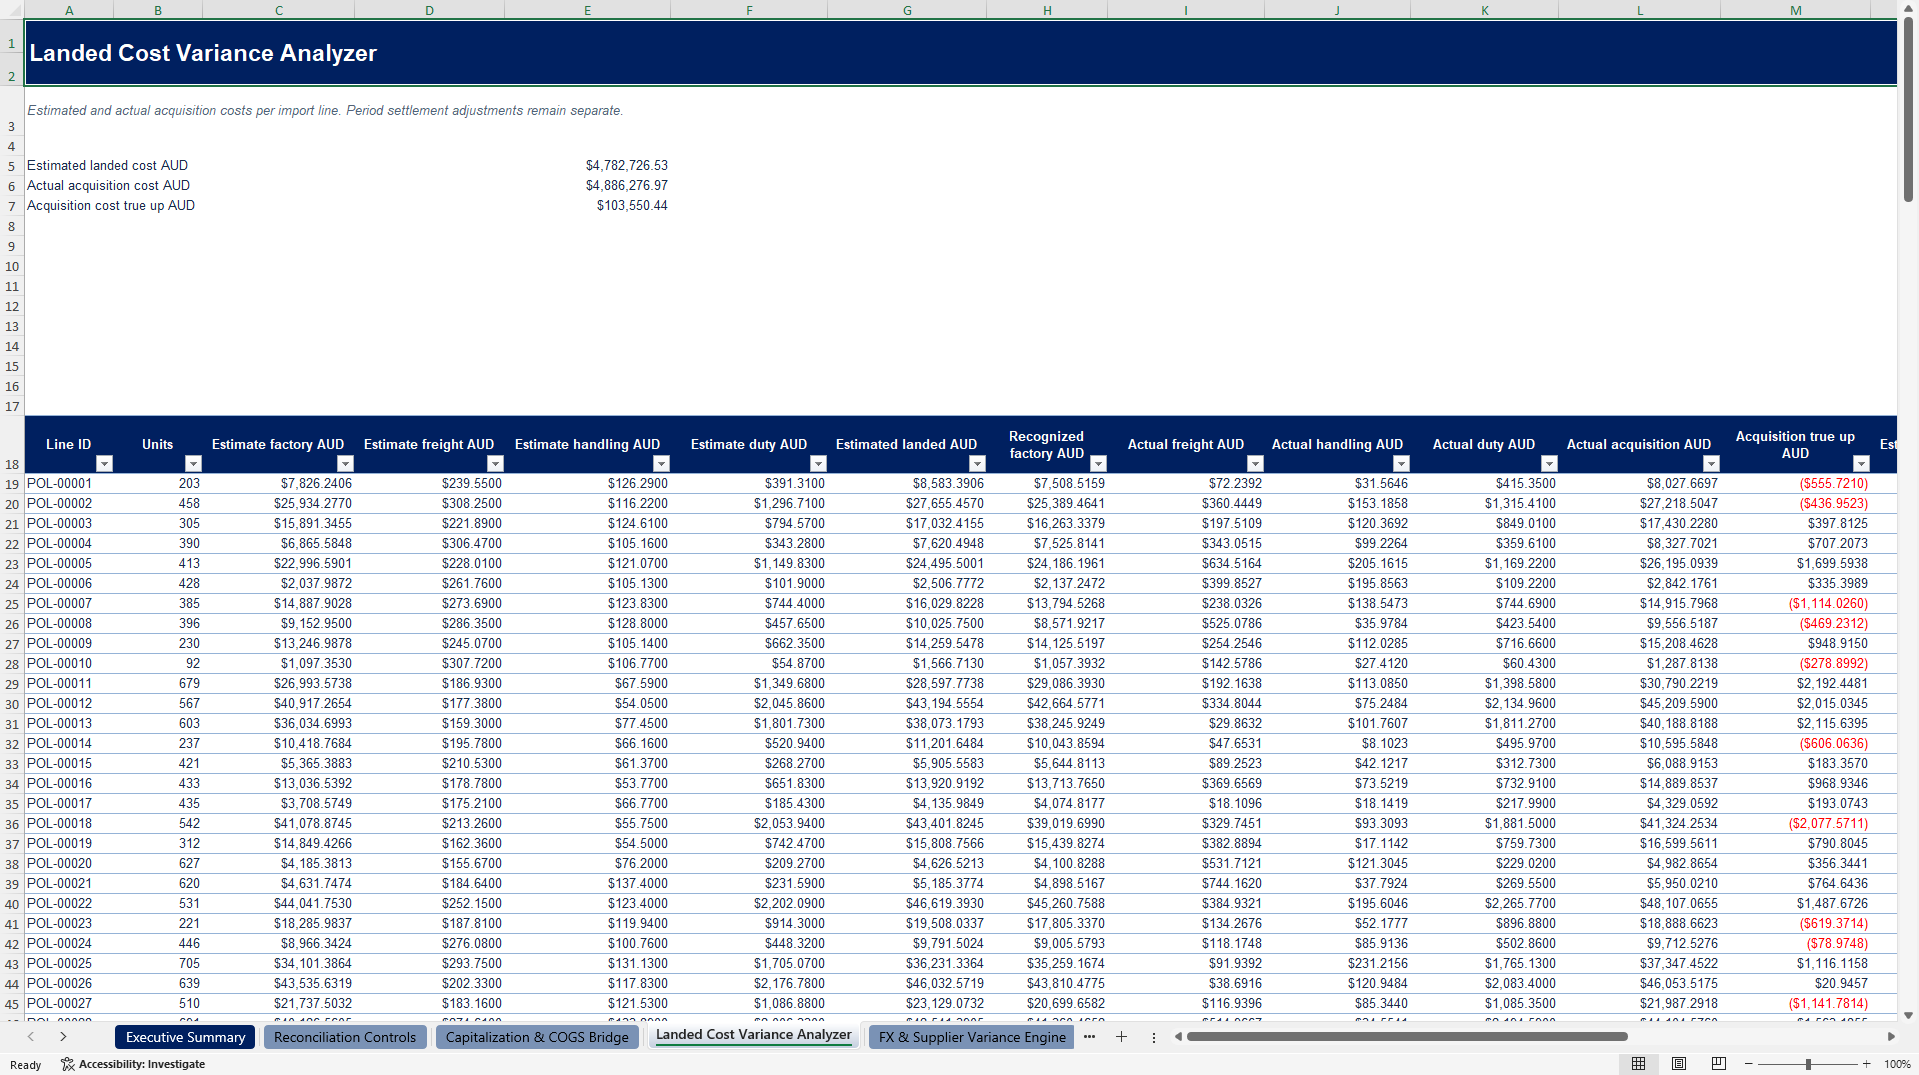Open the Reconciliation Controls sheet
The width and height of the screenshot is (1919, 1075).
point(345,1037)
